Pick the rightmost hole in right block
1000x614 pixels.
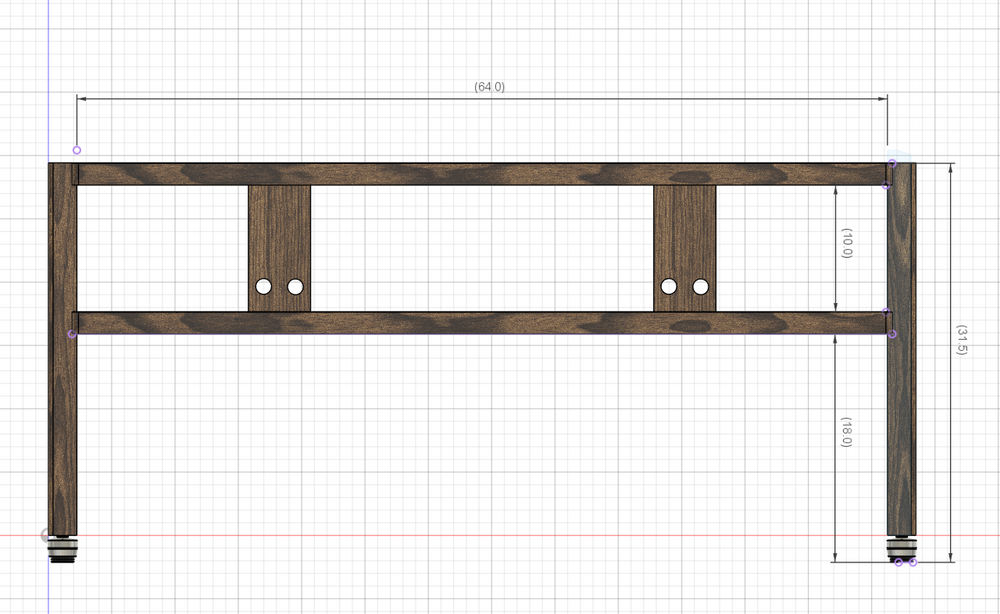(x=701, y=287)
